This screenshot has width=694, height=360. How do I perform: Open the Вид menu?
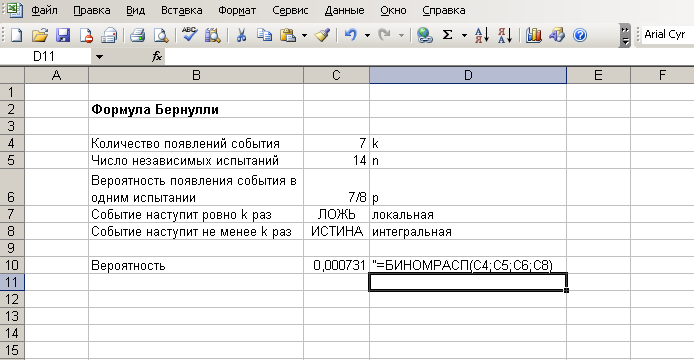point(135,10)
